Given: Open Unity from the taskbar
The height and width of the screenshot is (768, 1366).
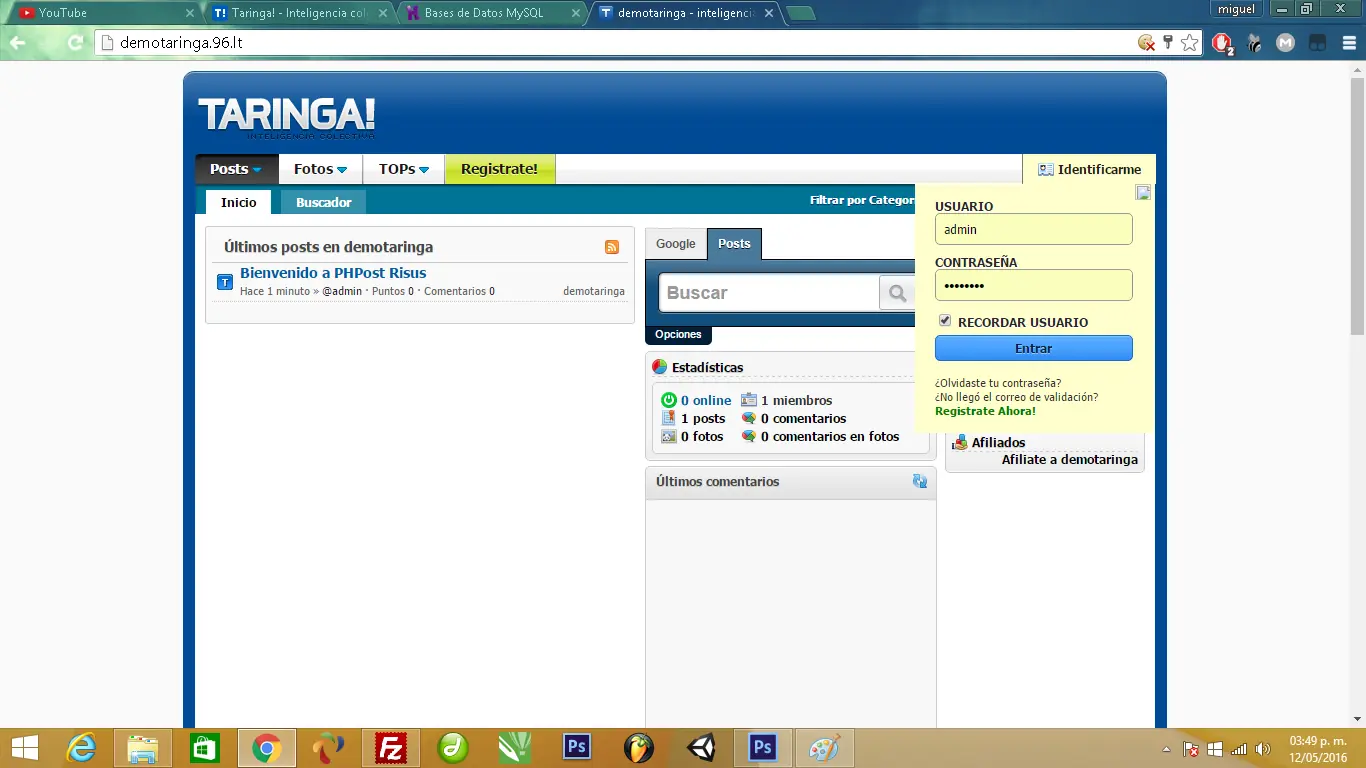Looking at the screenshot, I should coord(701,747).
